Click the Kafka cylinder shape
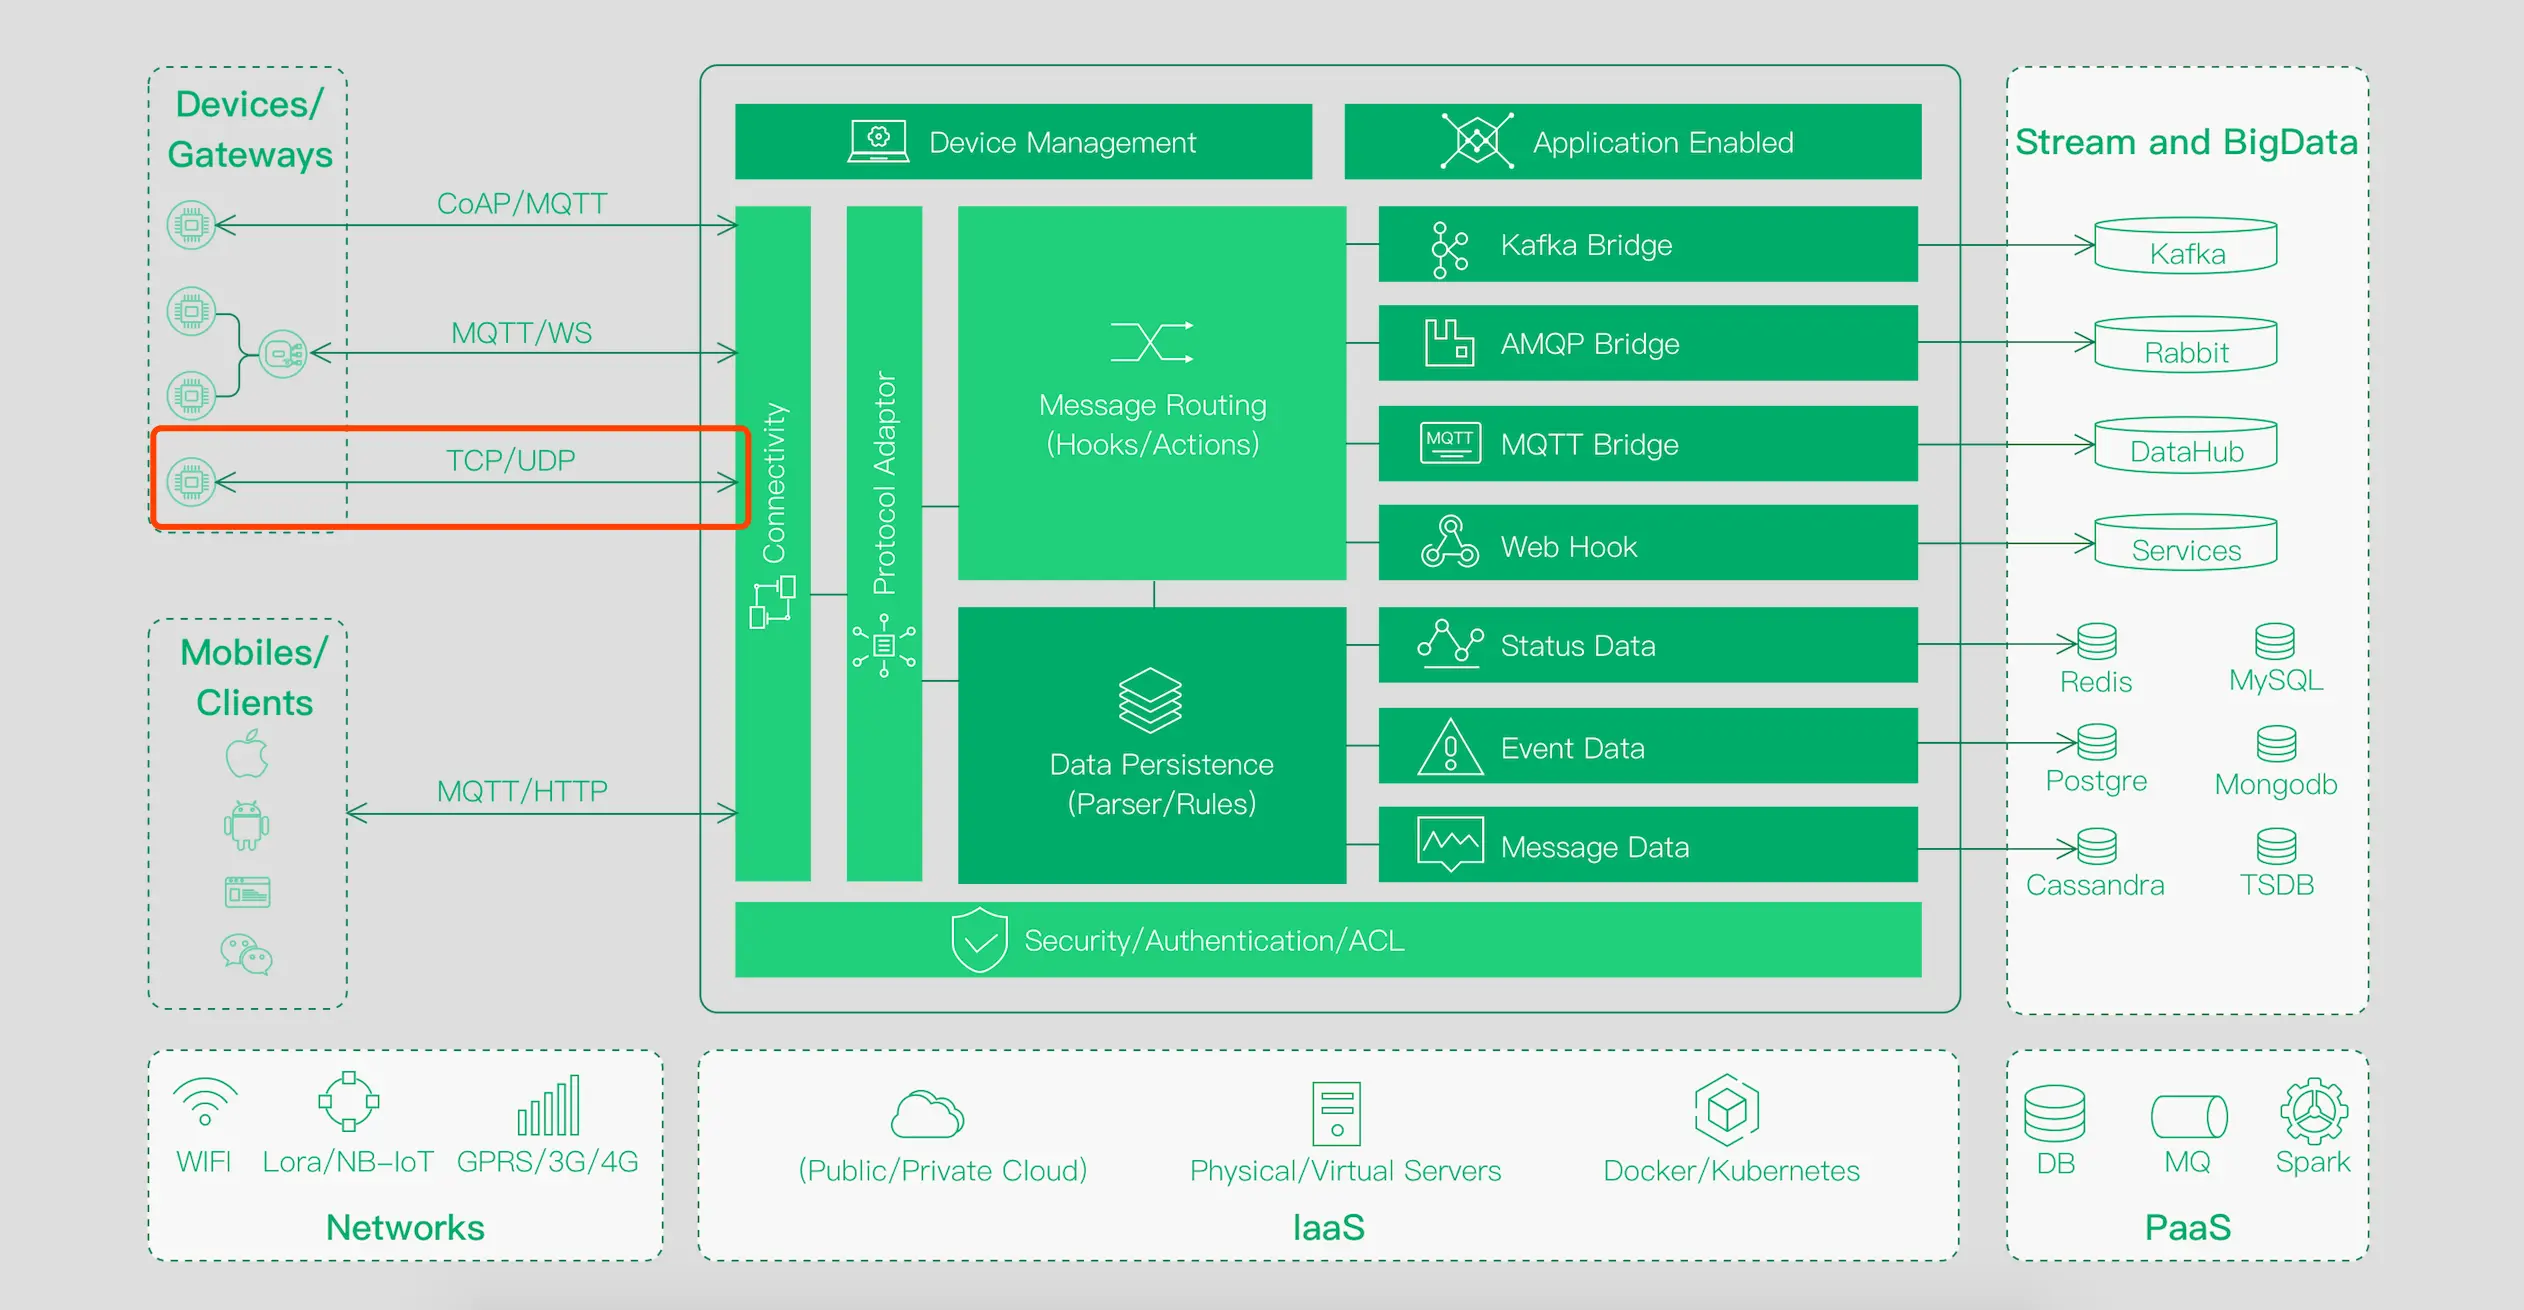 point(2185,246)
